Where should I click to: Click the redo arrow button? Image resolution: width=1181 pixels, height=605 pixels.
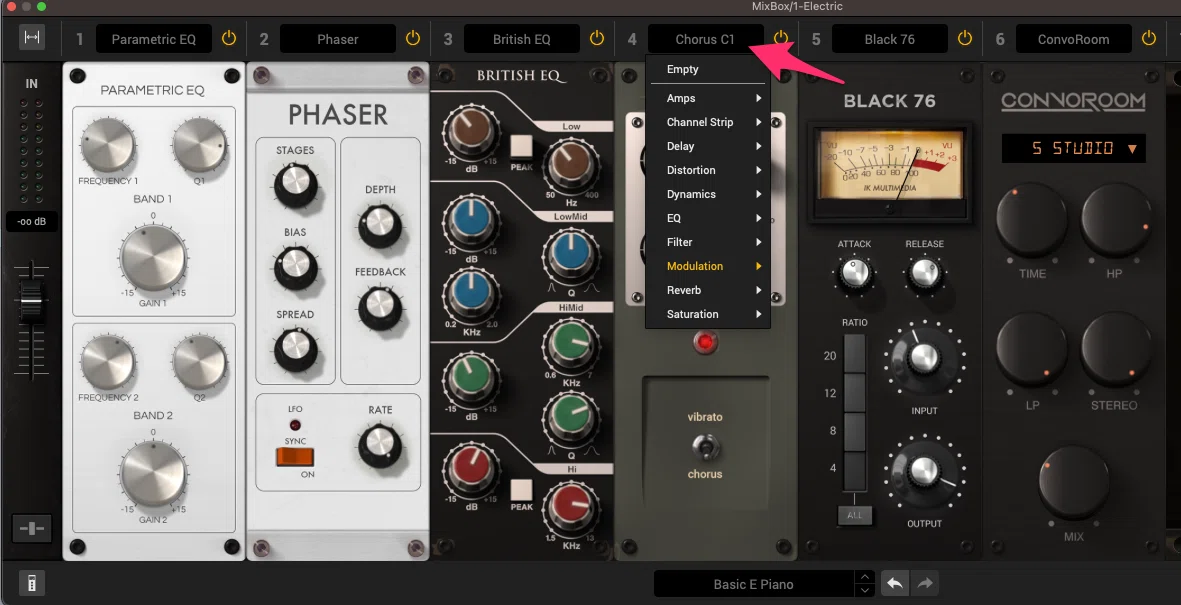pyautogui.click(x=925, y=584)
